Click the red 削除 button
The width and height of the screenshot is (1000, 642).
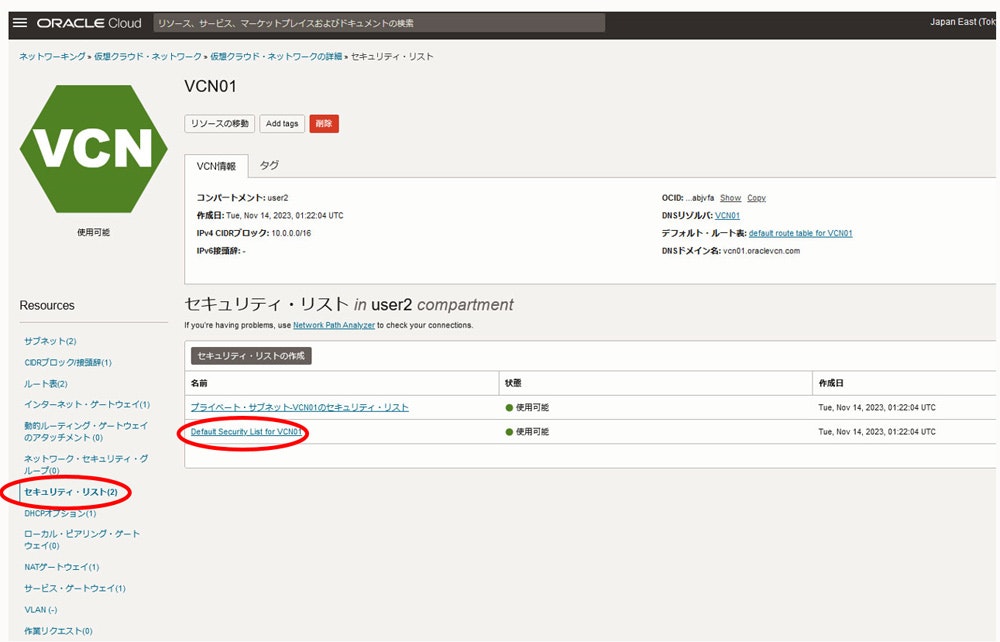324,124
